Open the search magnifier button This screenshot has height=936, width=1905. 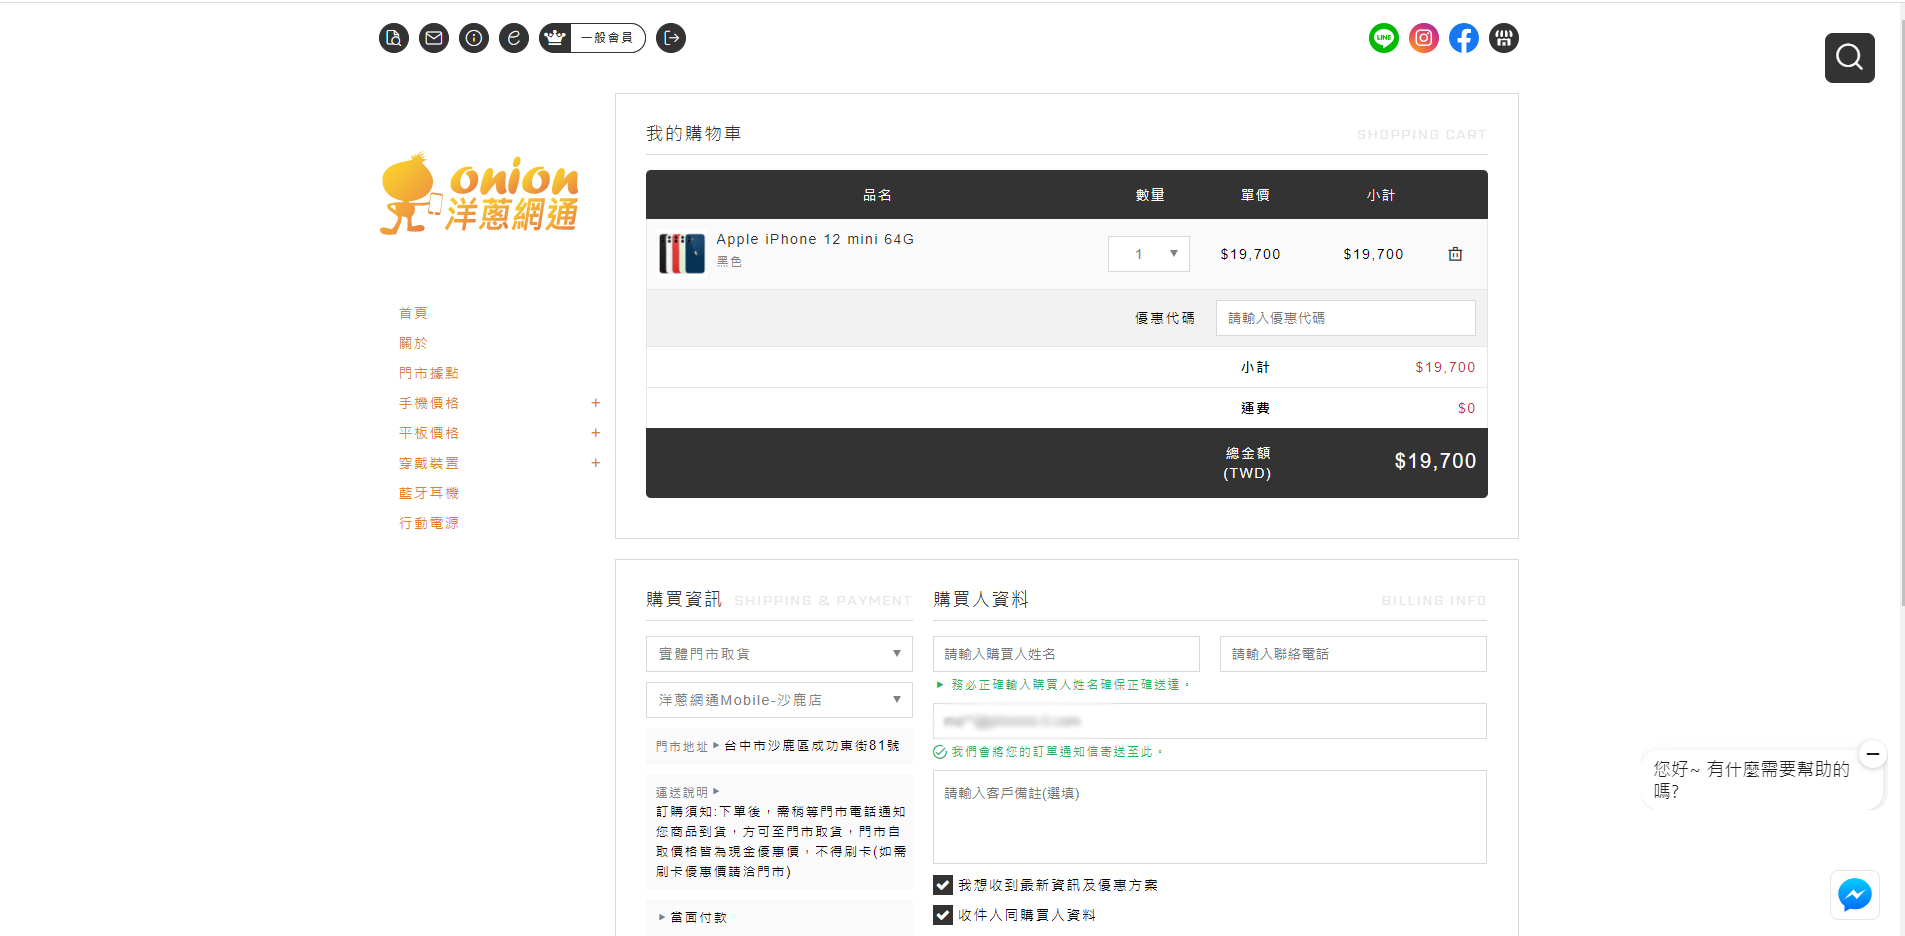[1849, 58]
